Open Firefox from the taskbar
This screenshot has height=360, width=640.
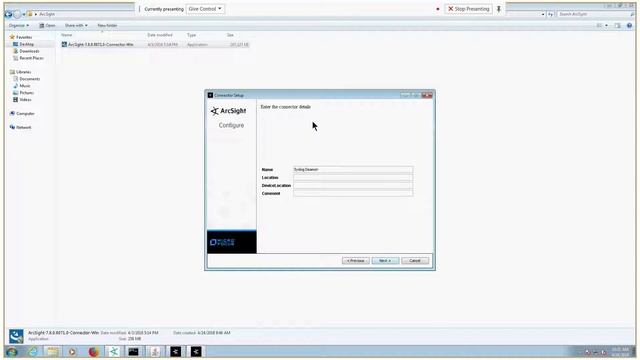93,351
